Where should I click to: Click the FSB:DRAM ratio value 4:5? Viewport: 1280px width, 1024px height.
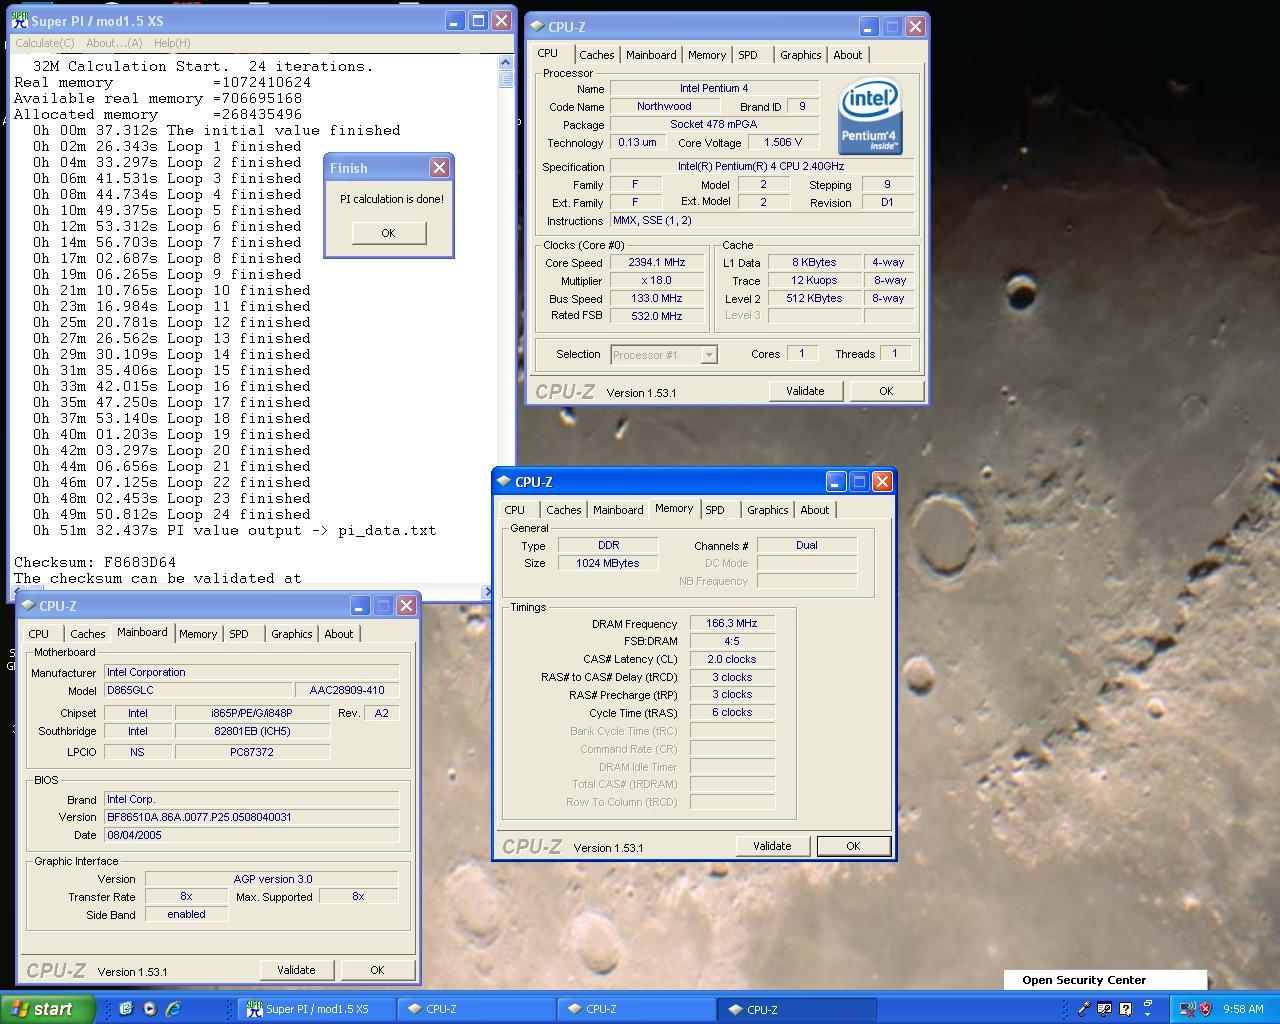click(732, 641)
